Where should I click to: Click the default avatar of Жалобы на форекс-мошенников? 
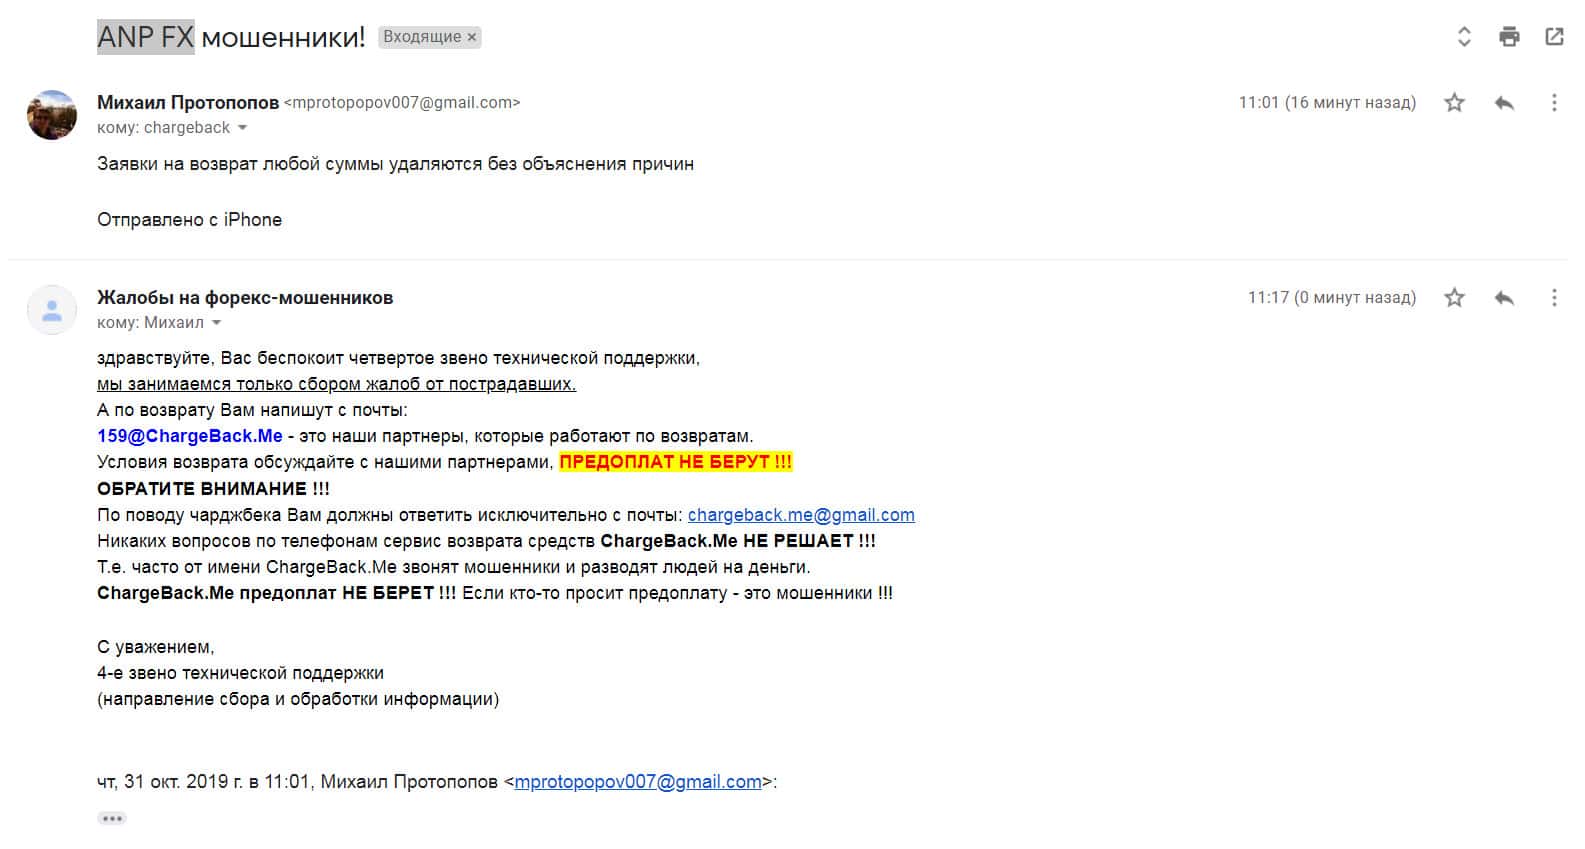52,310
